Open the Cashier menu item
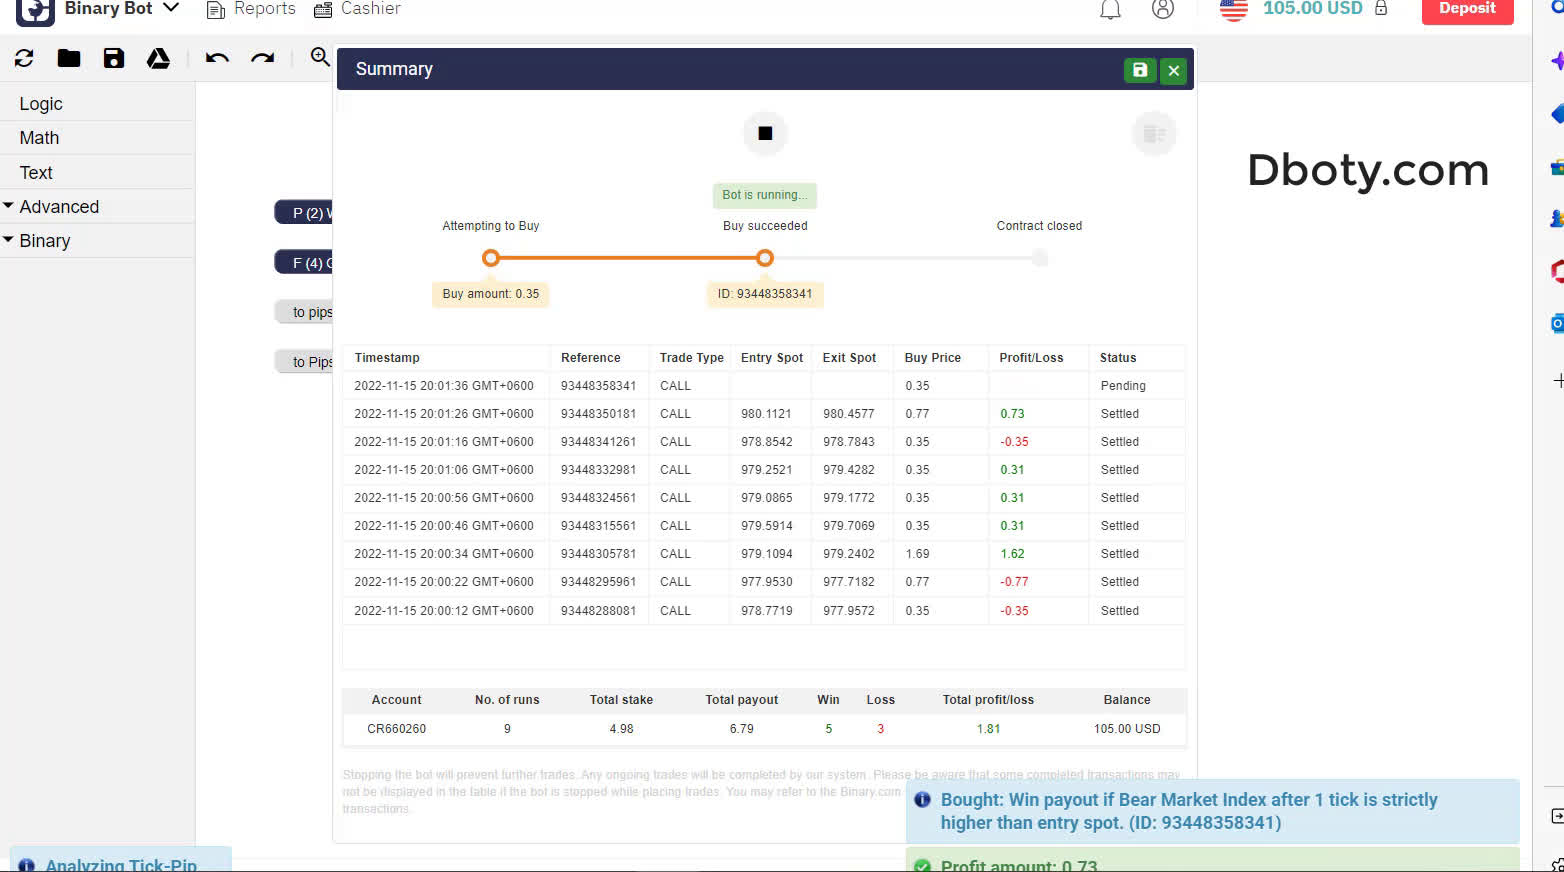Viewport: 1564px width, 872px height. click(357, 9)
